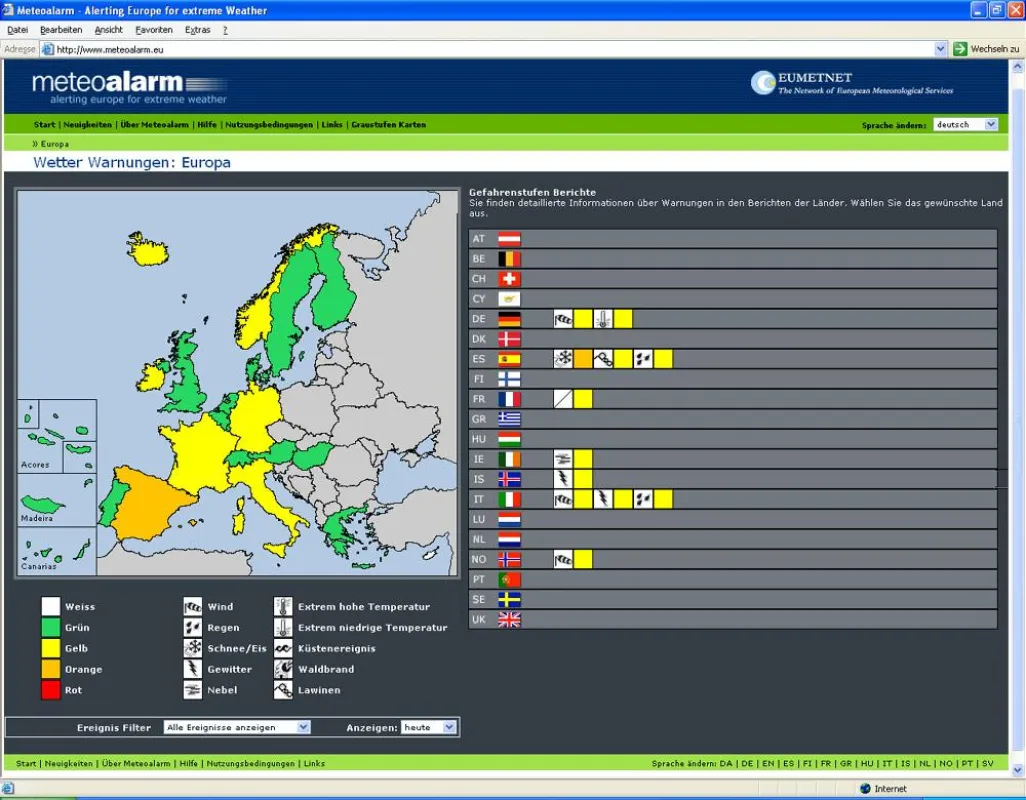Click the Portugal flag in PT row
This screenshot has height=800, width=1026.
coord(509,580)
